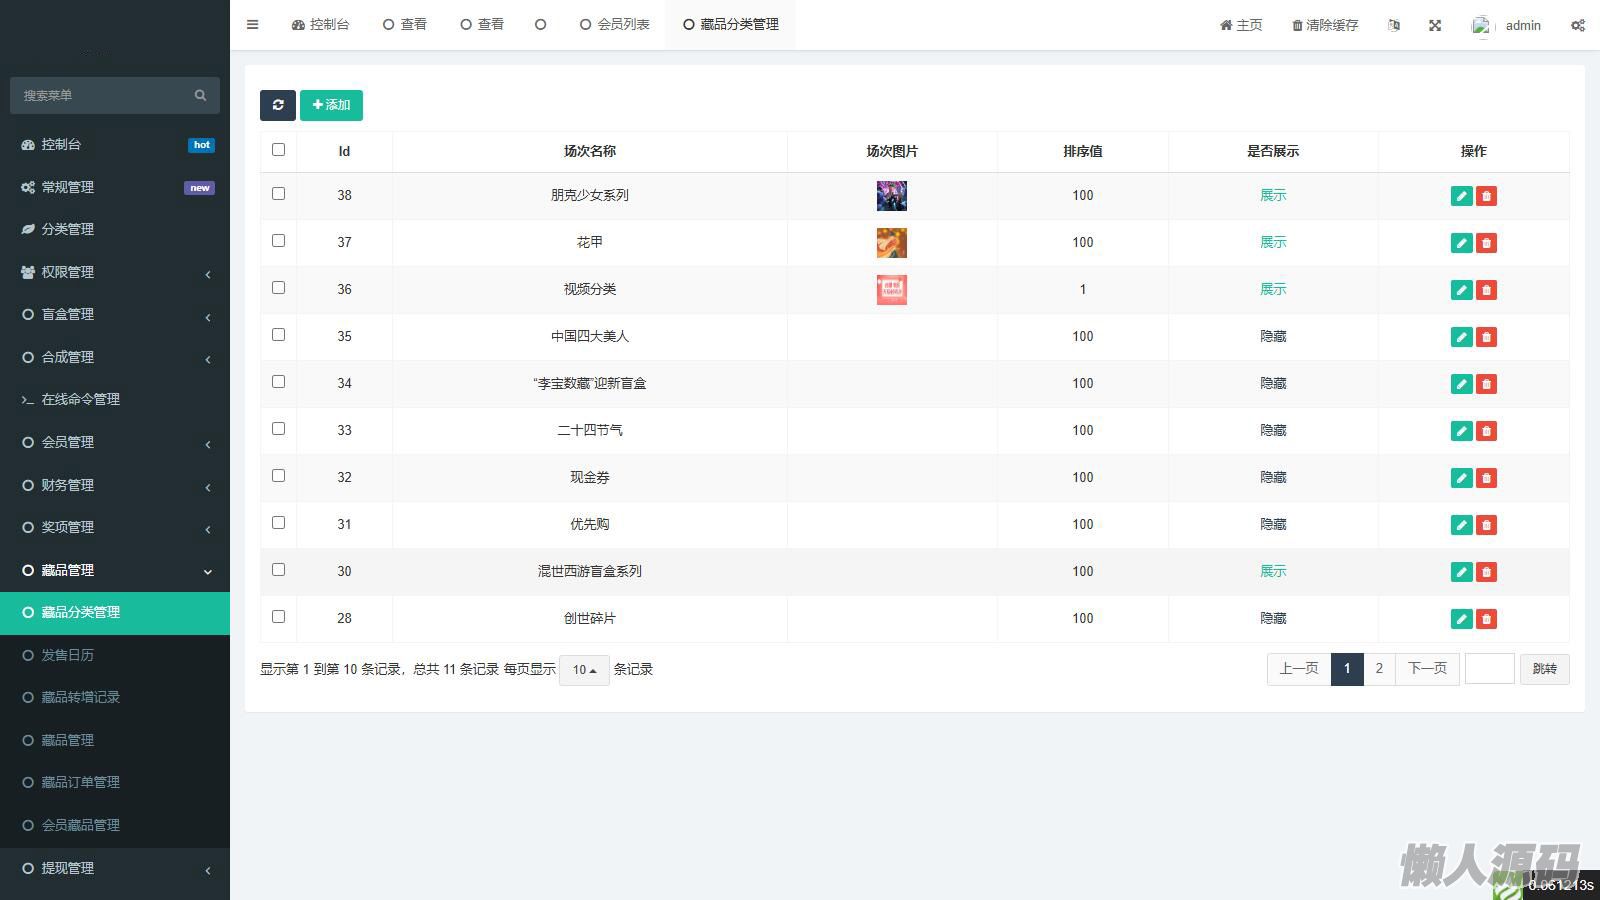
Task: Click the refresh icon button above table
Action: (x=278, y=105)
